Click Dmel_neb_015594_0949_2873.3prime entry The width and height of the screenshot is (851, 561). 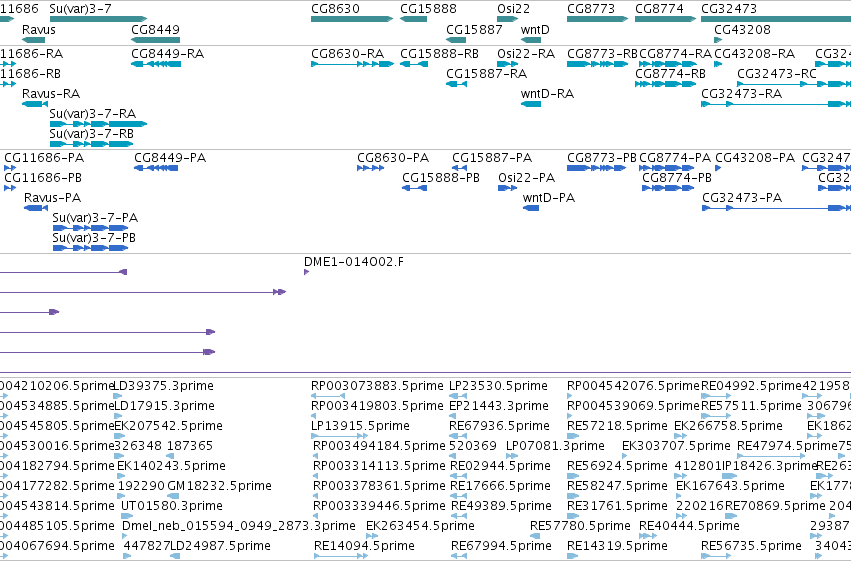[x=239, y=526]
